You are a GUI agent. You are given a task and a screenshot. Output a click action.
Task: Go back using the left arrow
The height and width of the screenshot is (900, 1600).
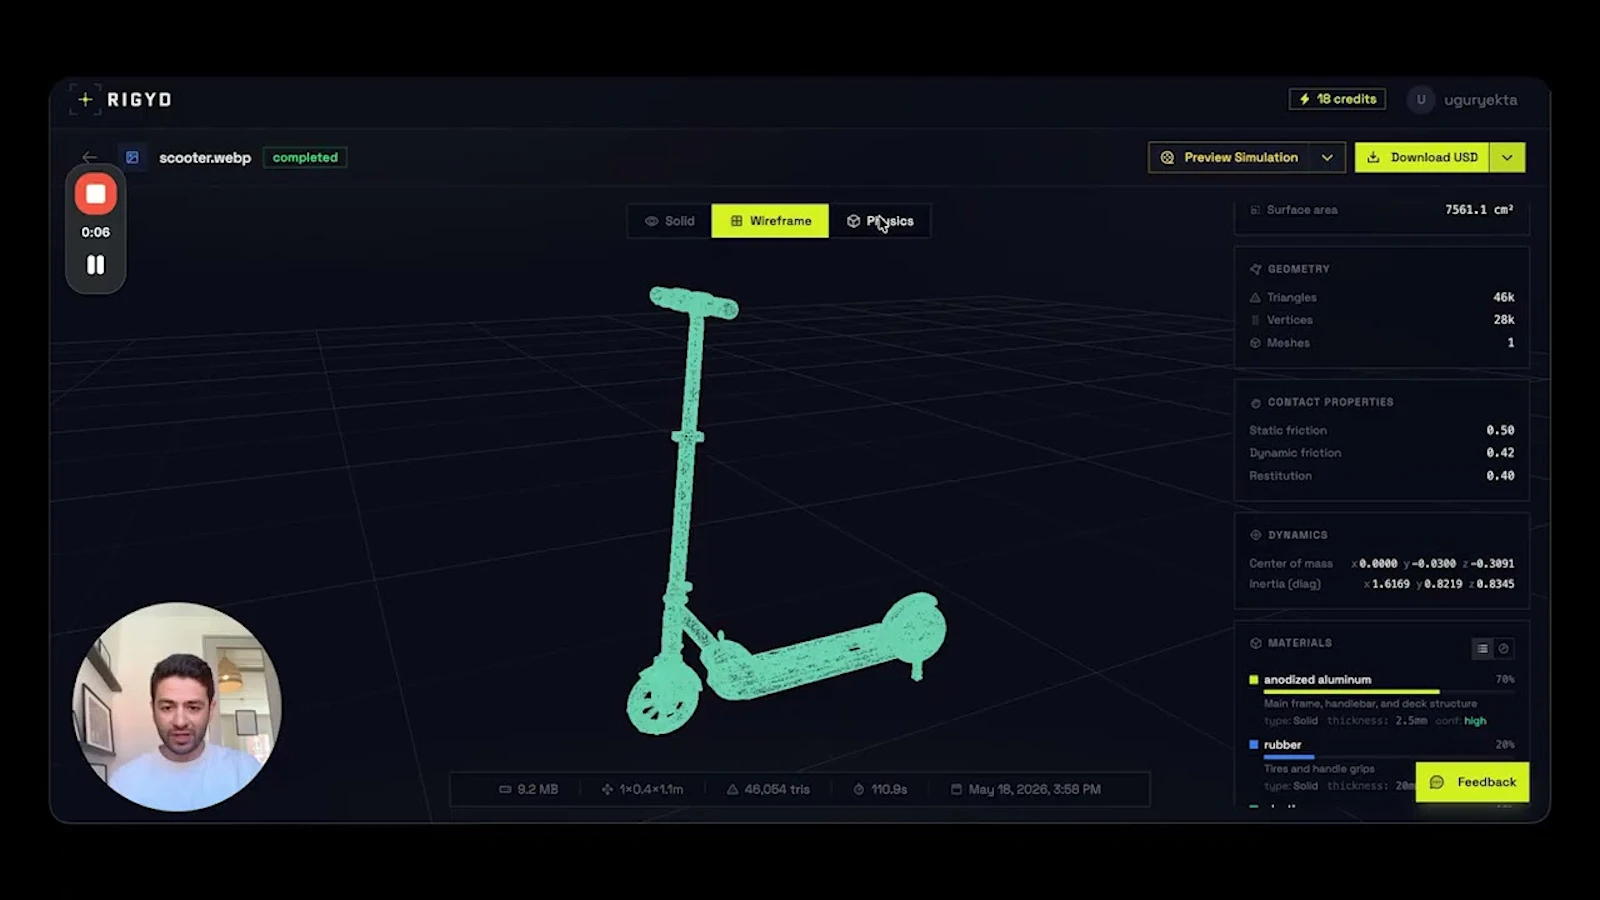(x=89, y=157)
